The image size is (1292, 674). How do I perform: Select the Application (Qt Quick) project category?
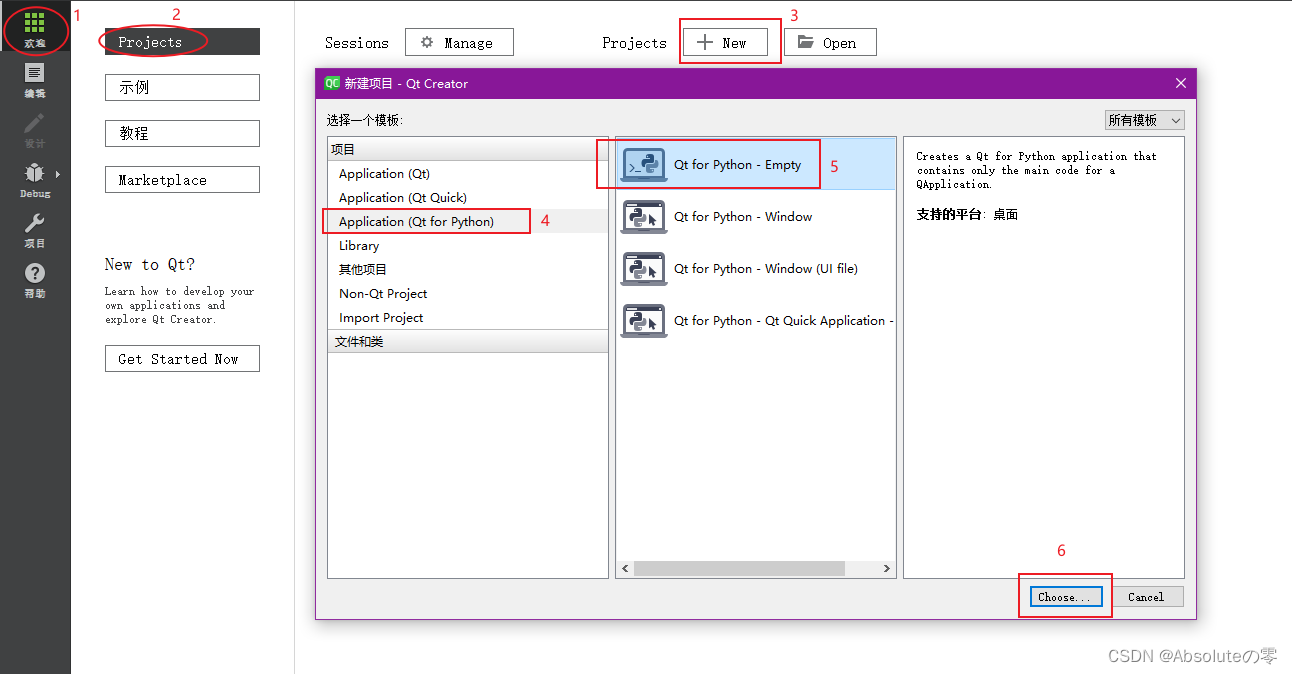400,197
